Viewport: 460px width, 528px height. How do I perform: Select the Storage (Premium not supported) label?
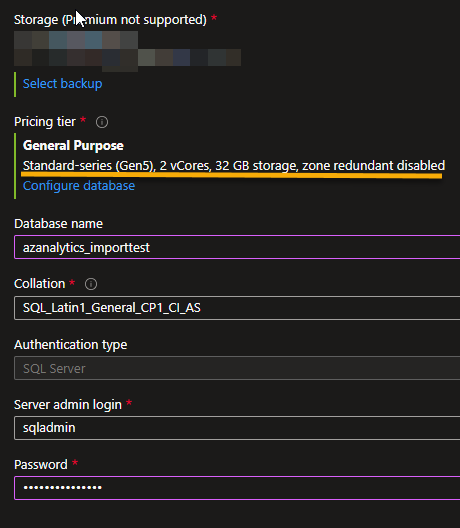(x=110, y=20)
